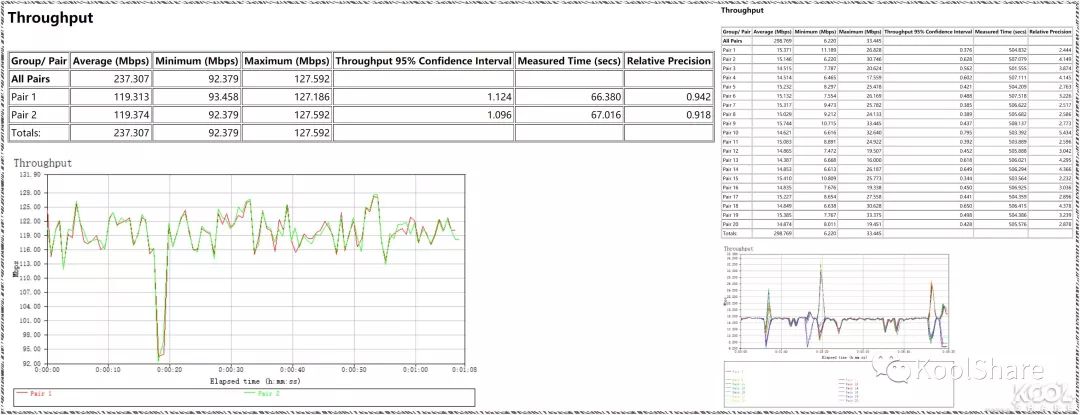
Task: Select the Elapsed time (h:mm:ss) label under large chart
Action: (256, 381)
